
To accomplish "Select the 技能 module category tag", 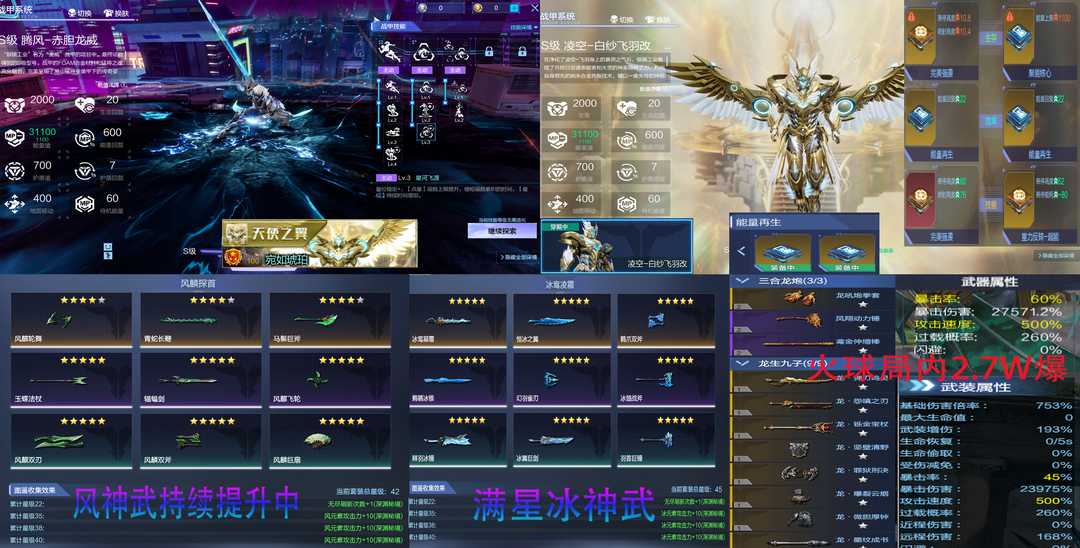I will click(990, 204).
